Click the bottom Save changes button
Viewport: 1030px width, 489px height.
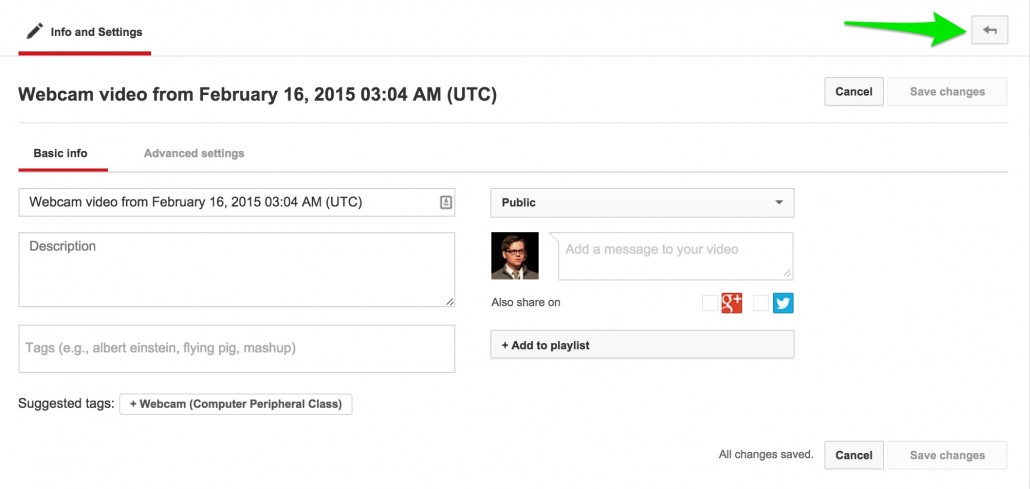[947, 455]
